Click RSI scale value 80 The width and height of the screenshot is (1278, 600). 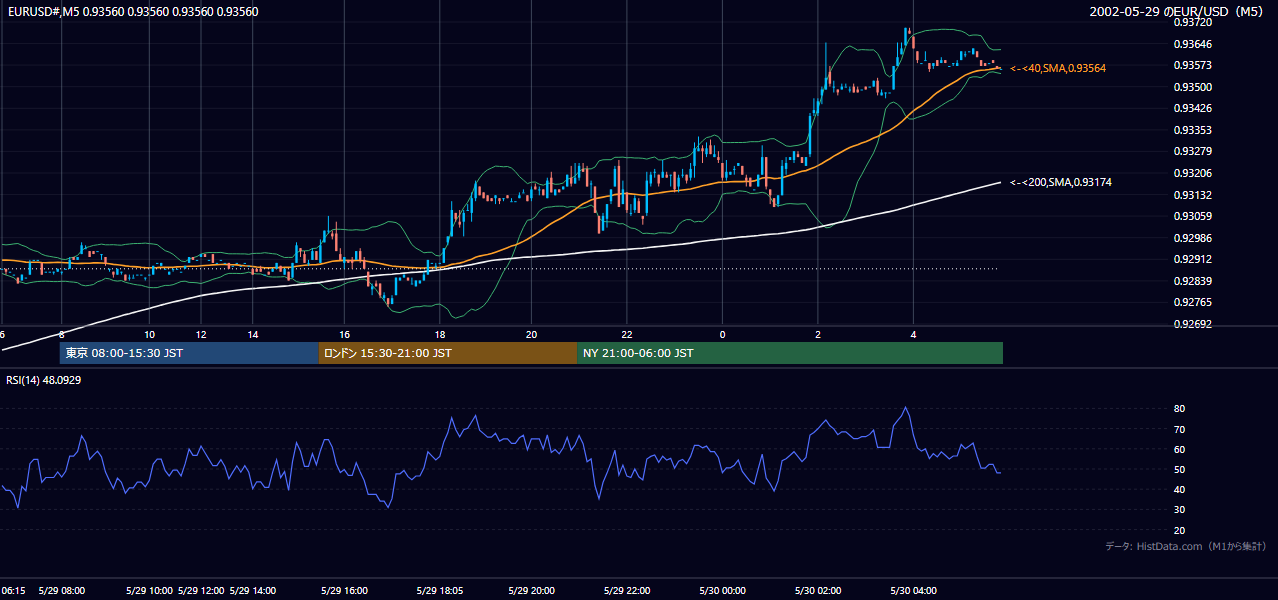pyautogui.click(x=1180, y=409)
